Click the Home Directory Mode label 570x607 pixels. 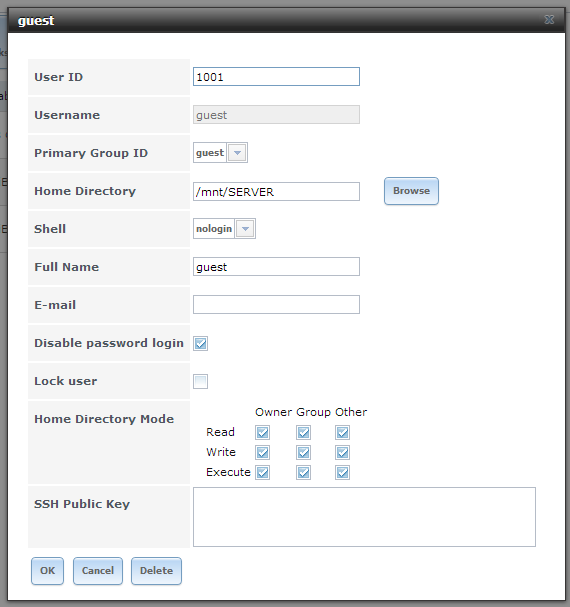tap(104, 419)
